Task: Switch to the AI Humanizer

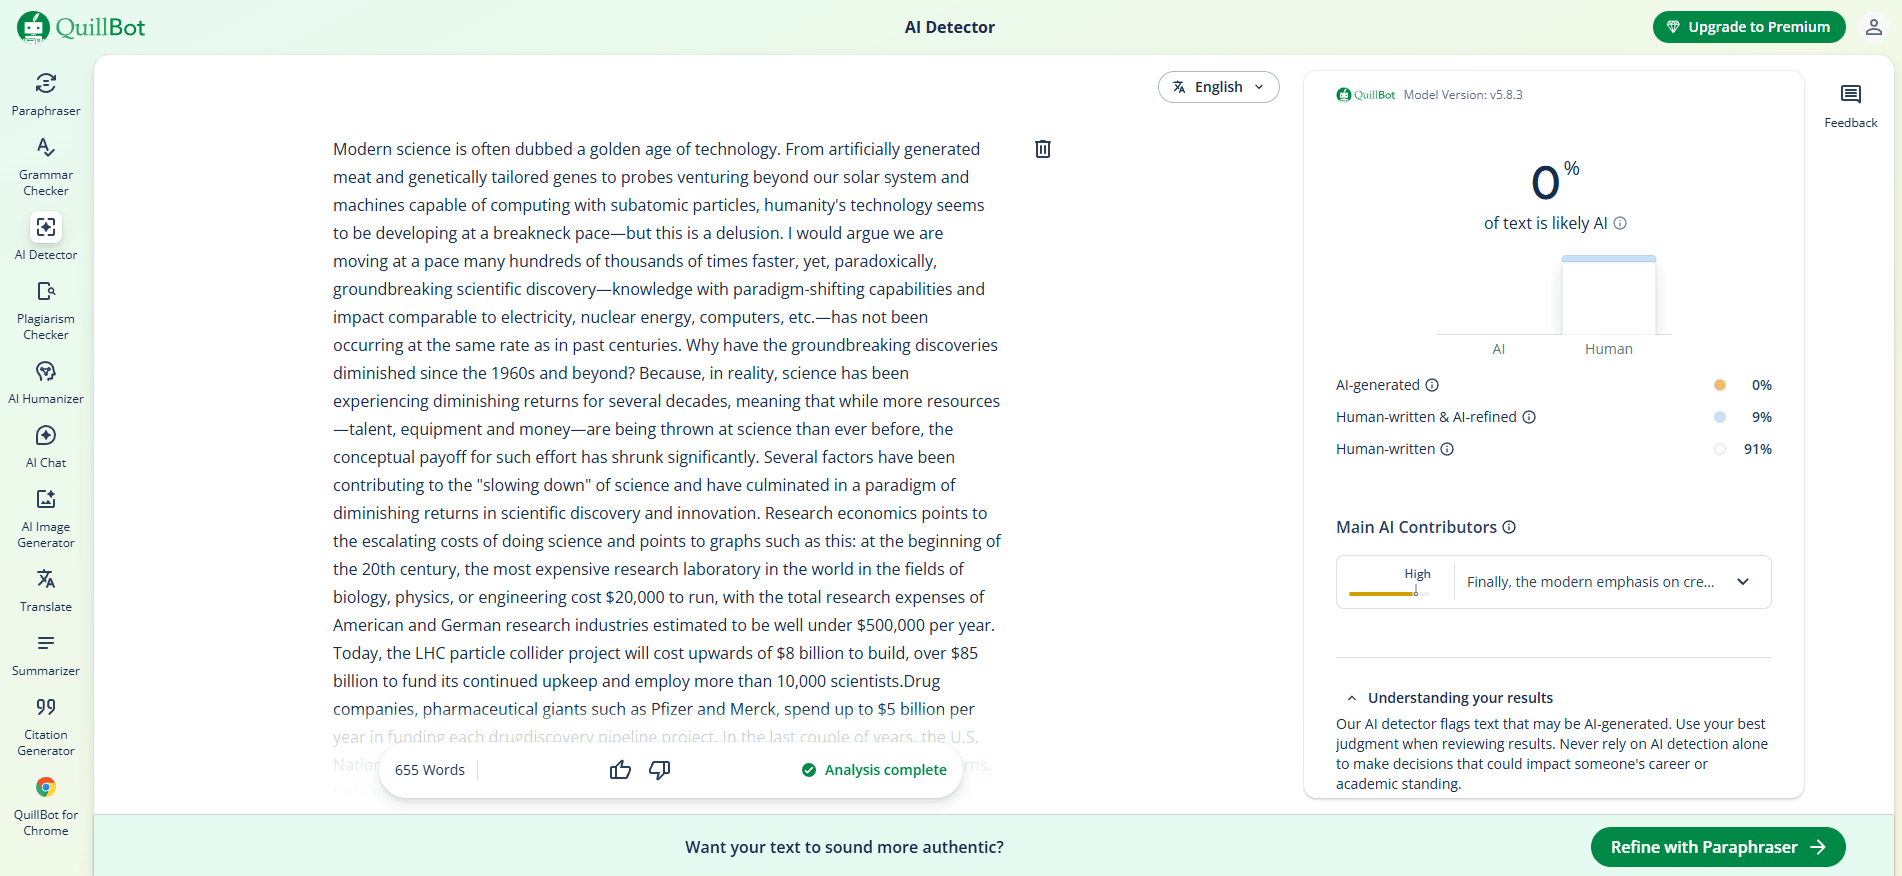Action: coord(45,380)
